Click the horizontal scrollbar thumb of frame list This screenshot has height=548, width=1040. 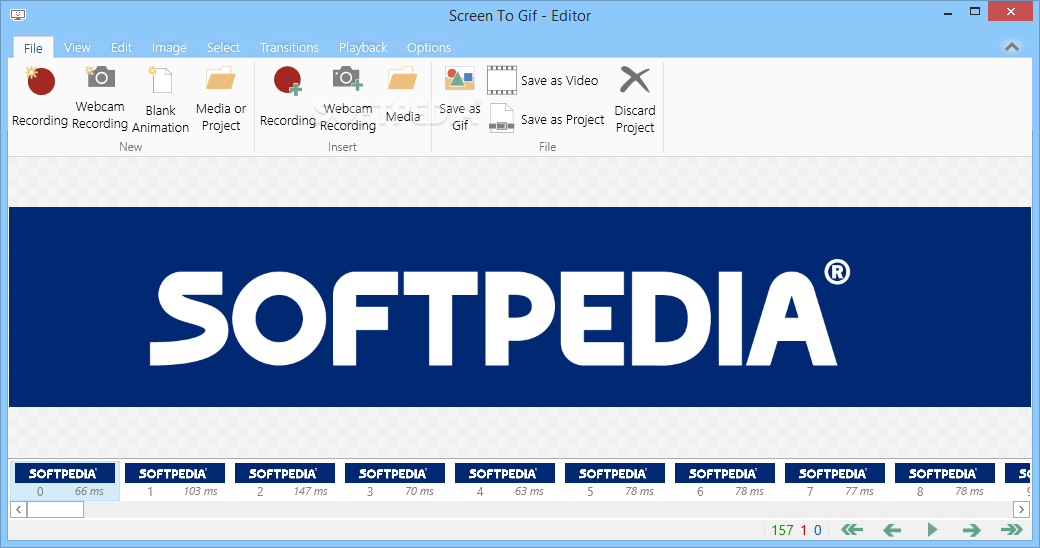tap(56, 510)
